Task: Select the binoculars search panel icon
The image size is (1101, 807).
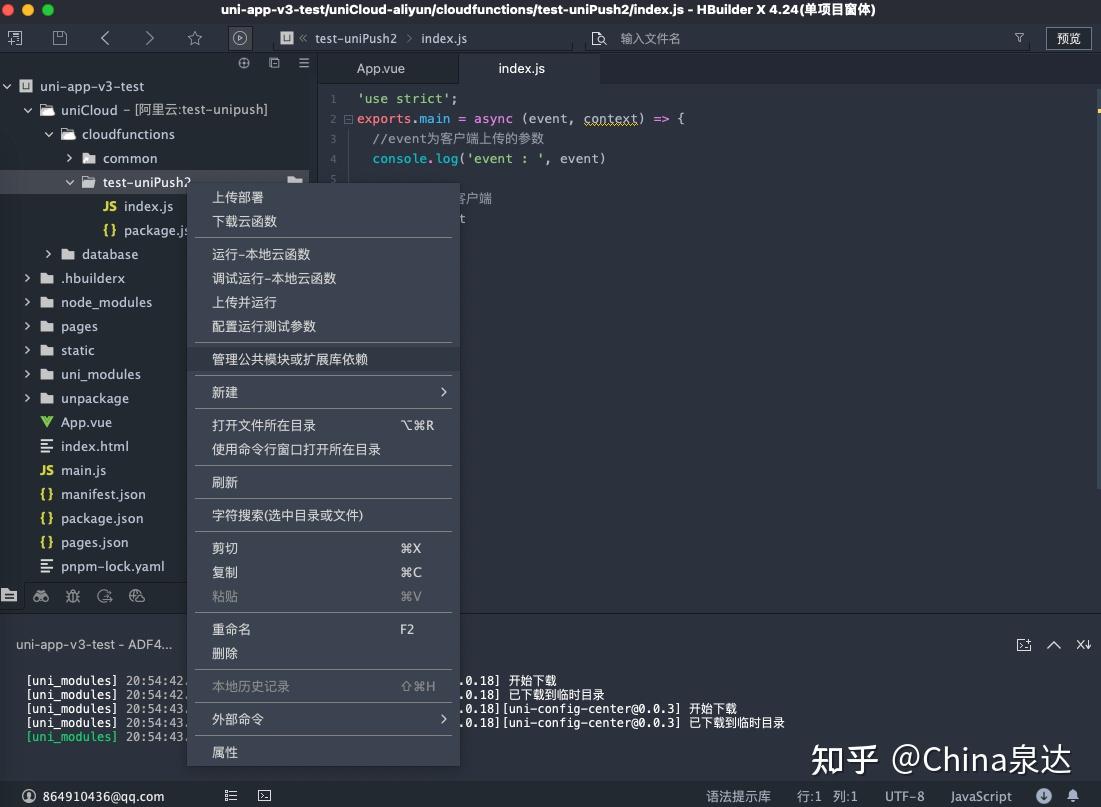Action: click(x=41, y=596)
